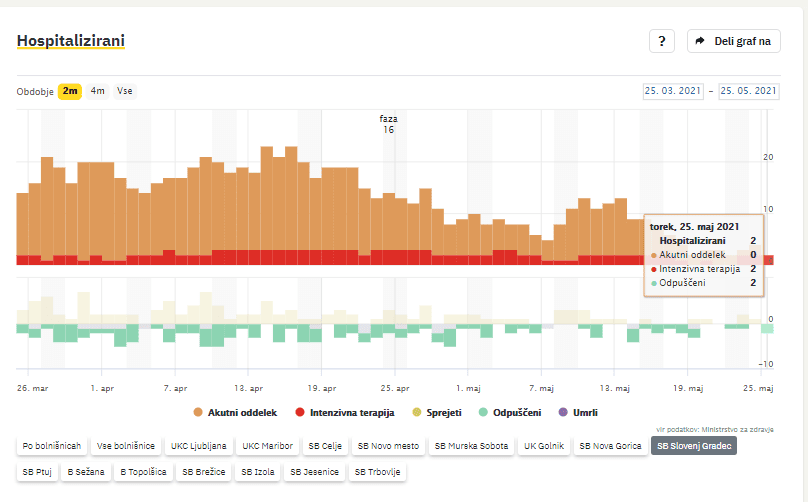Select the 2m period option
Screen dimensions: 808x502
tap(69, 91)
